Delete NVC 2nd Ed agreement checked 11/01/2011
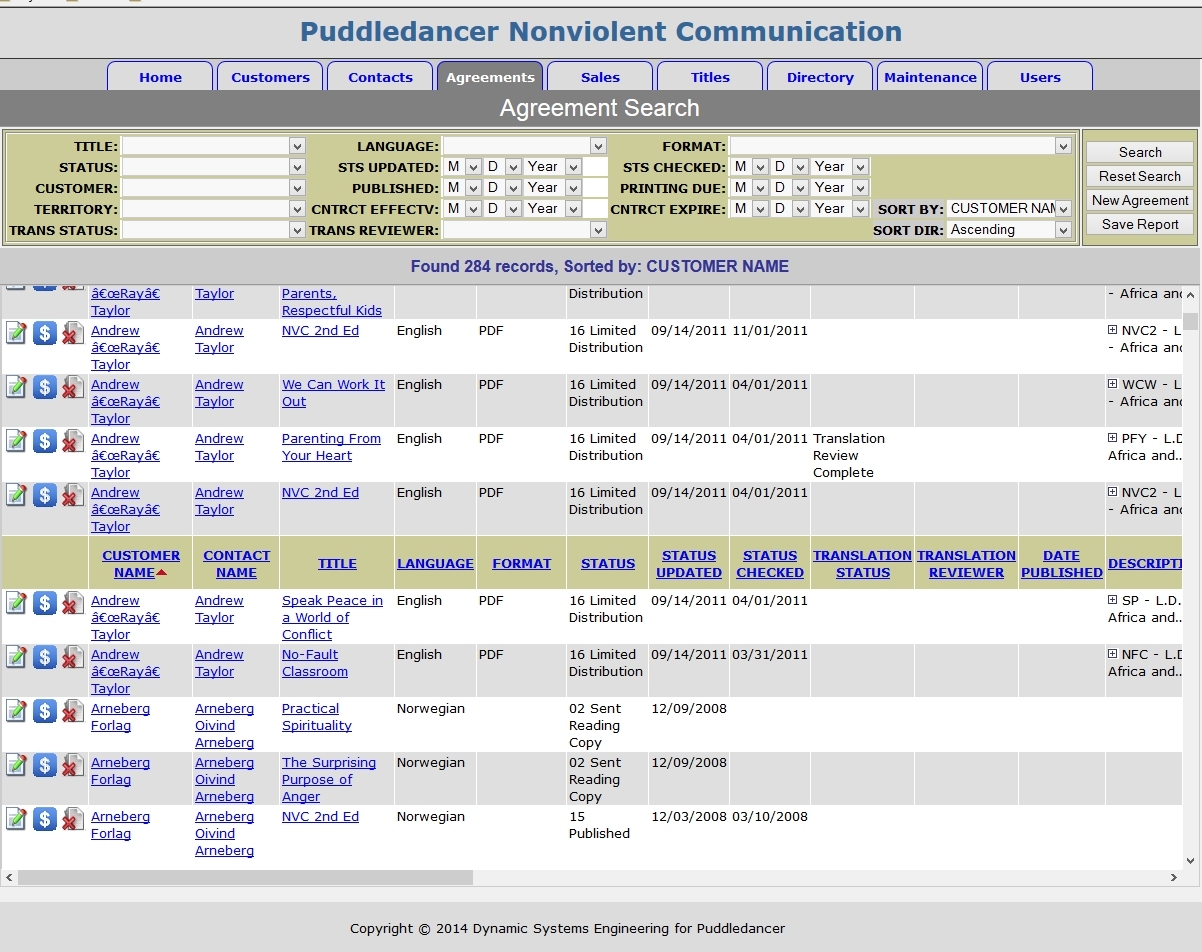This screenshot has height=952, width=1202. point(72,333)
